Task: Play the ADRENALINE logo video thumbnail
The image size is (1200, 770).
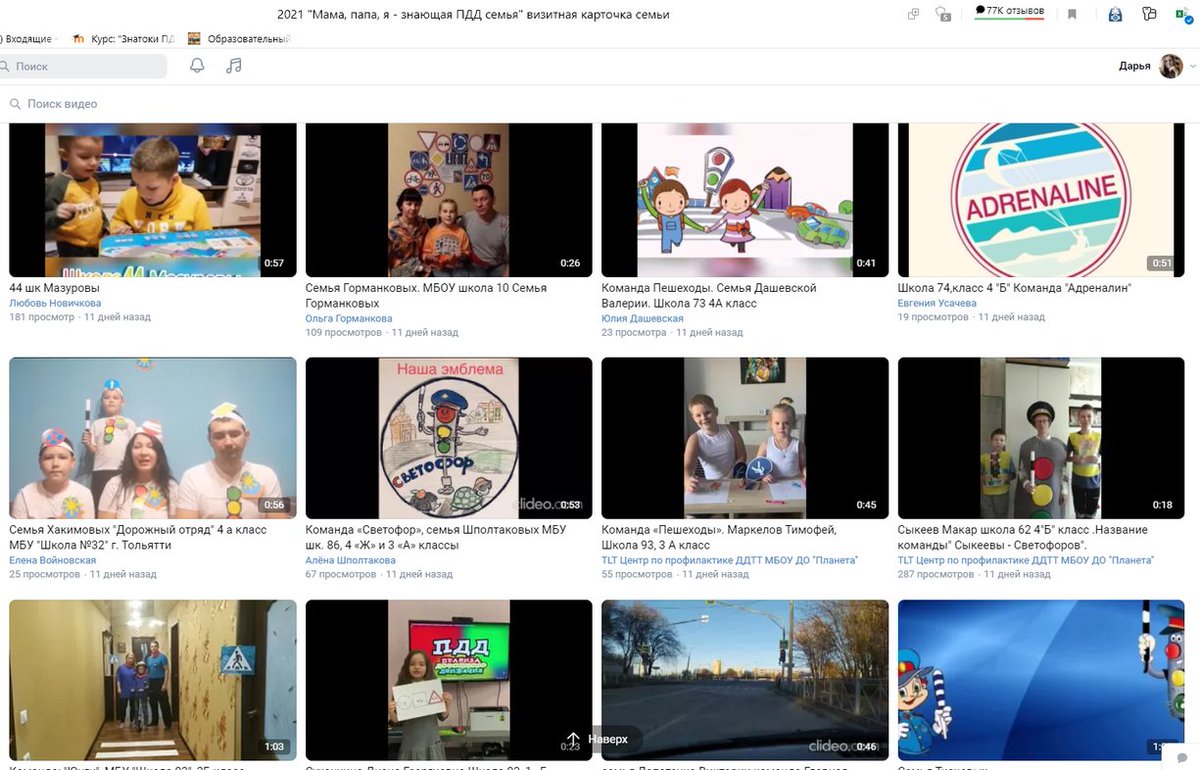Action: pos(1041,199)
